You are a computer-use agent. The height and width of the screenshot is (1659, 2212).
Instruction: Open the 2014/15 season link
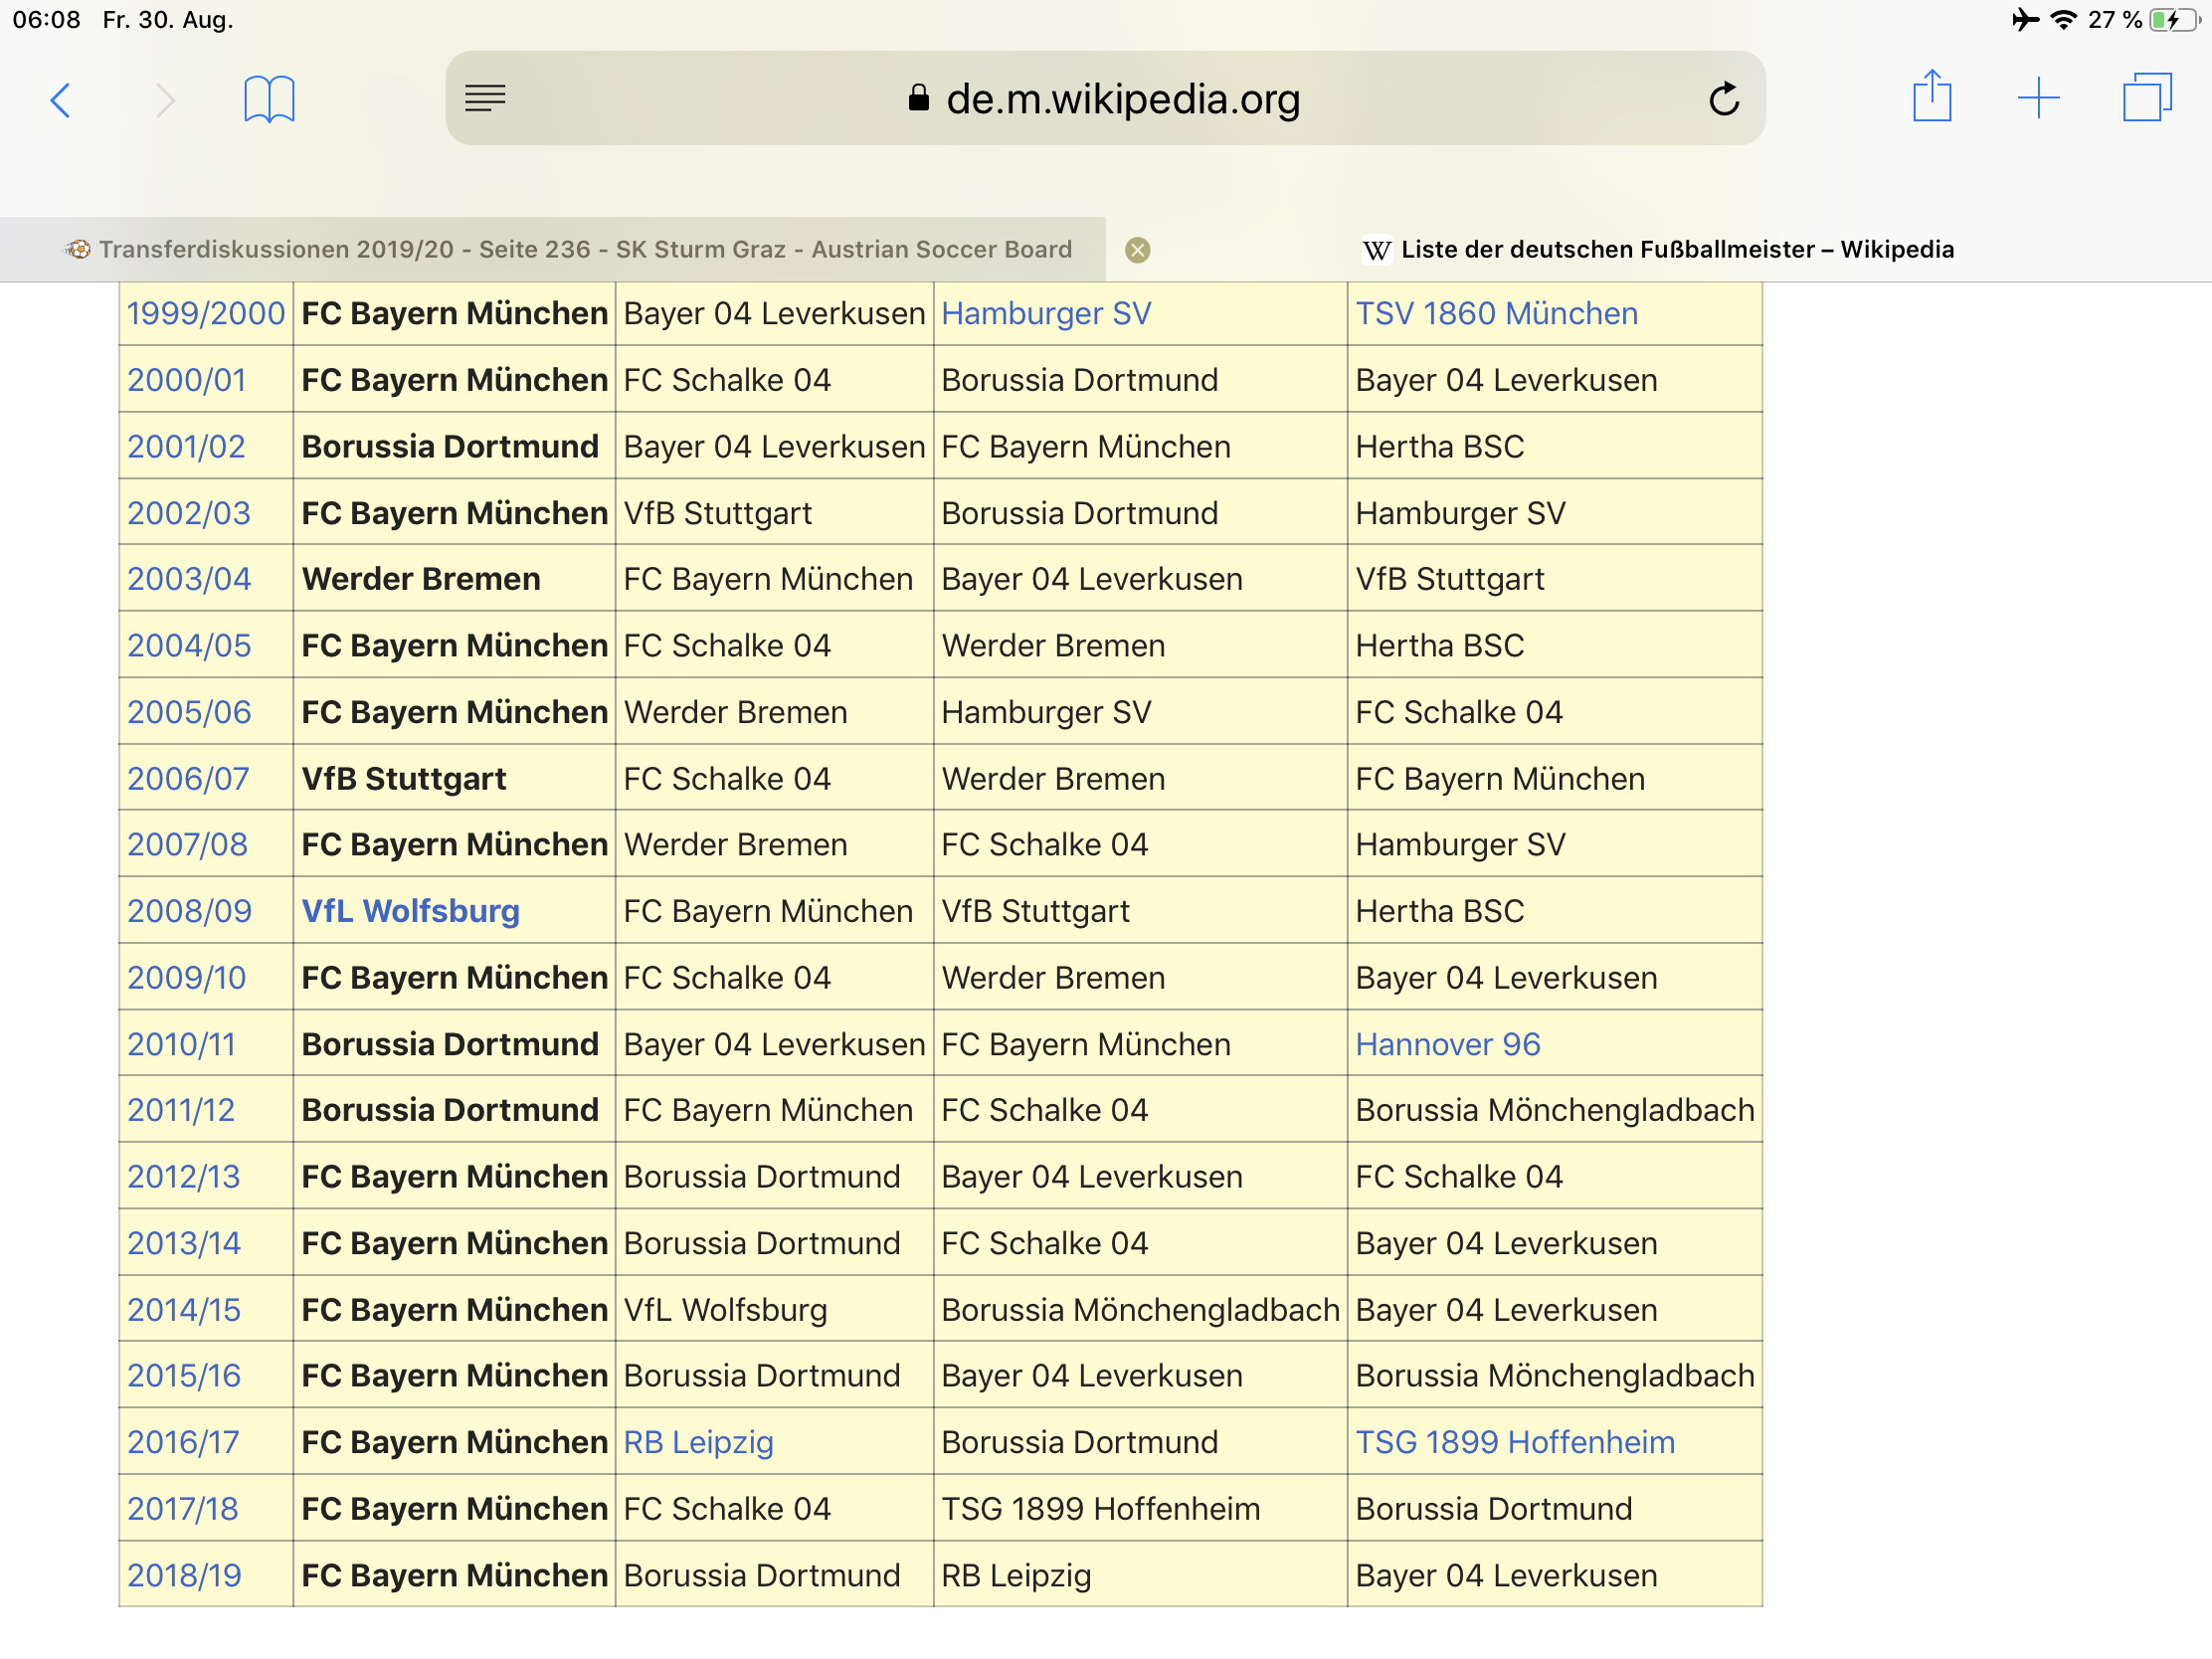[x=184, y=1310]
